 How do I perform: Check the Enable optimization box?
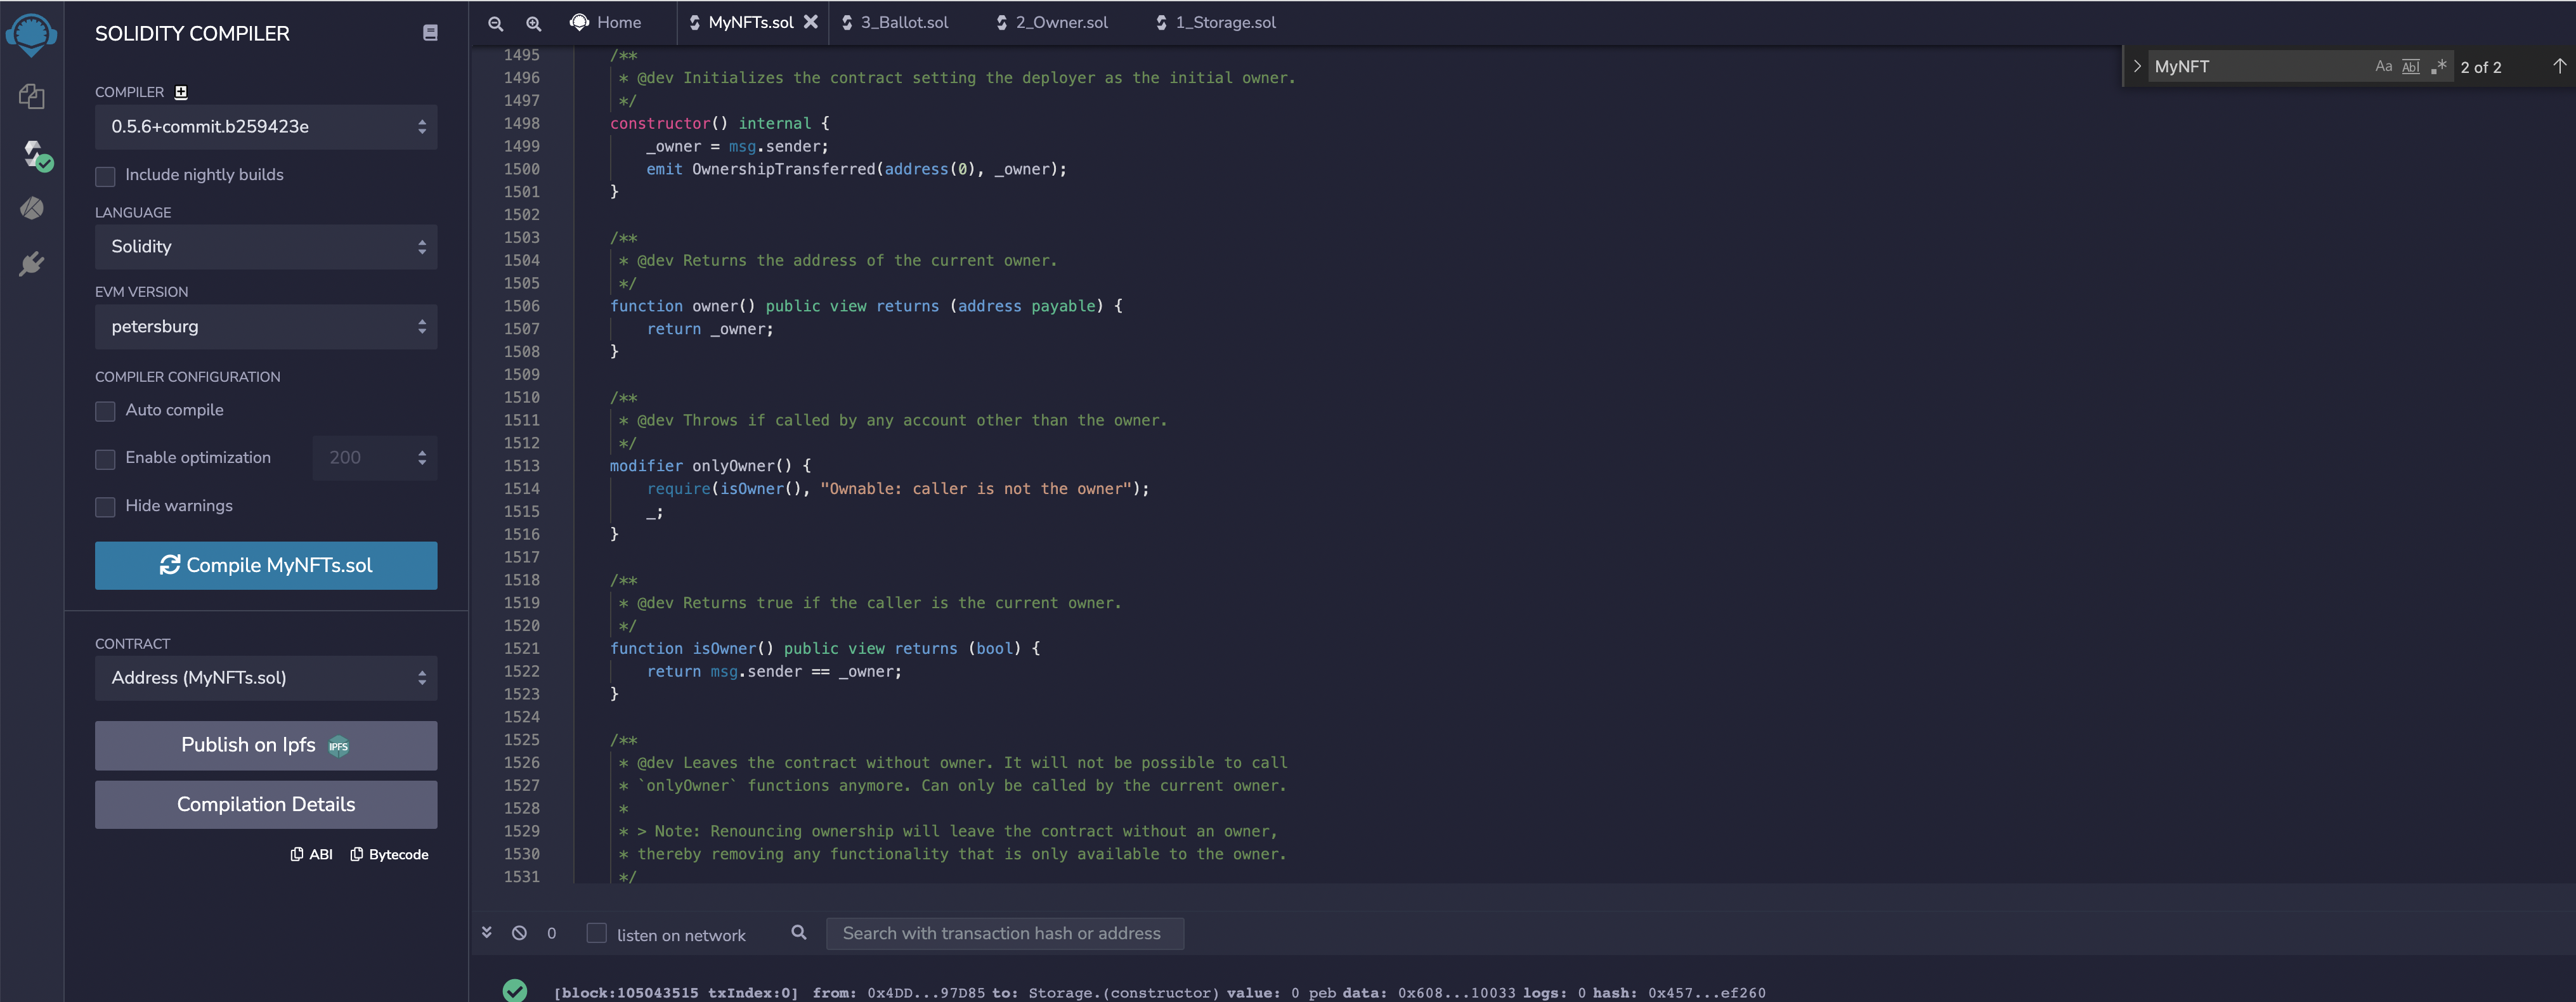[105, 459]
